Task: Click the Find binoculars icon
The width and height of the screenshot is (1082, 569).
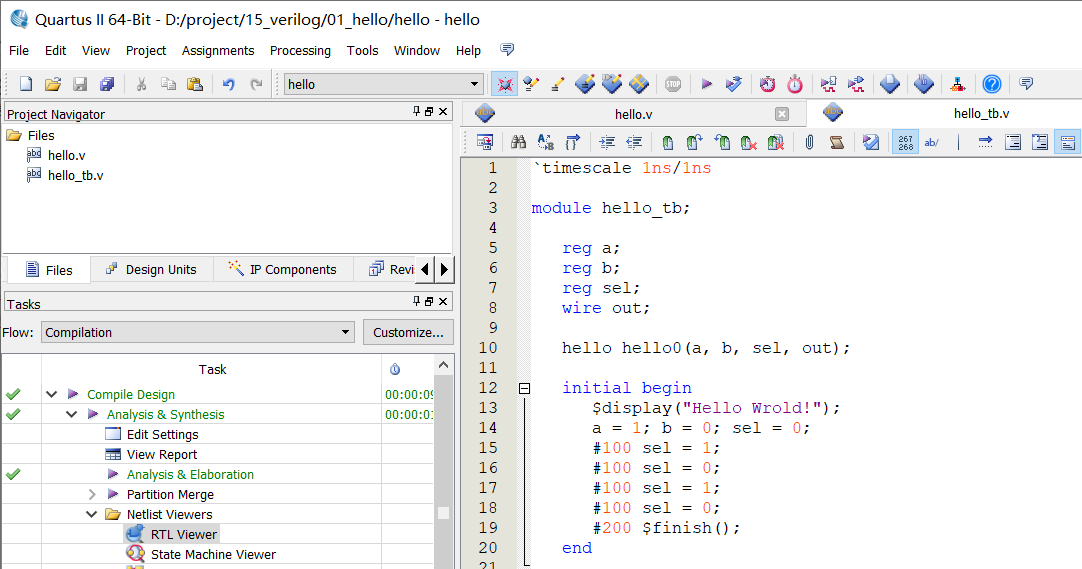Action: tap(518, 142)
